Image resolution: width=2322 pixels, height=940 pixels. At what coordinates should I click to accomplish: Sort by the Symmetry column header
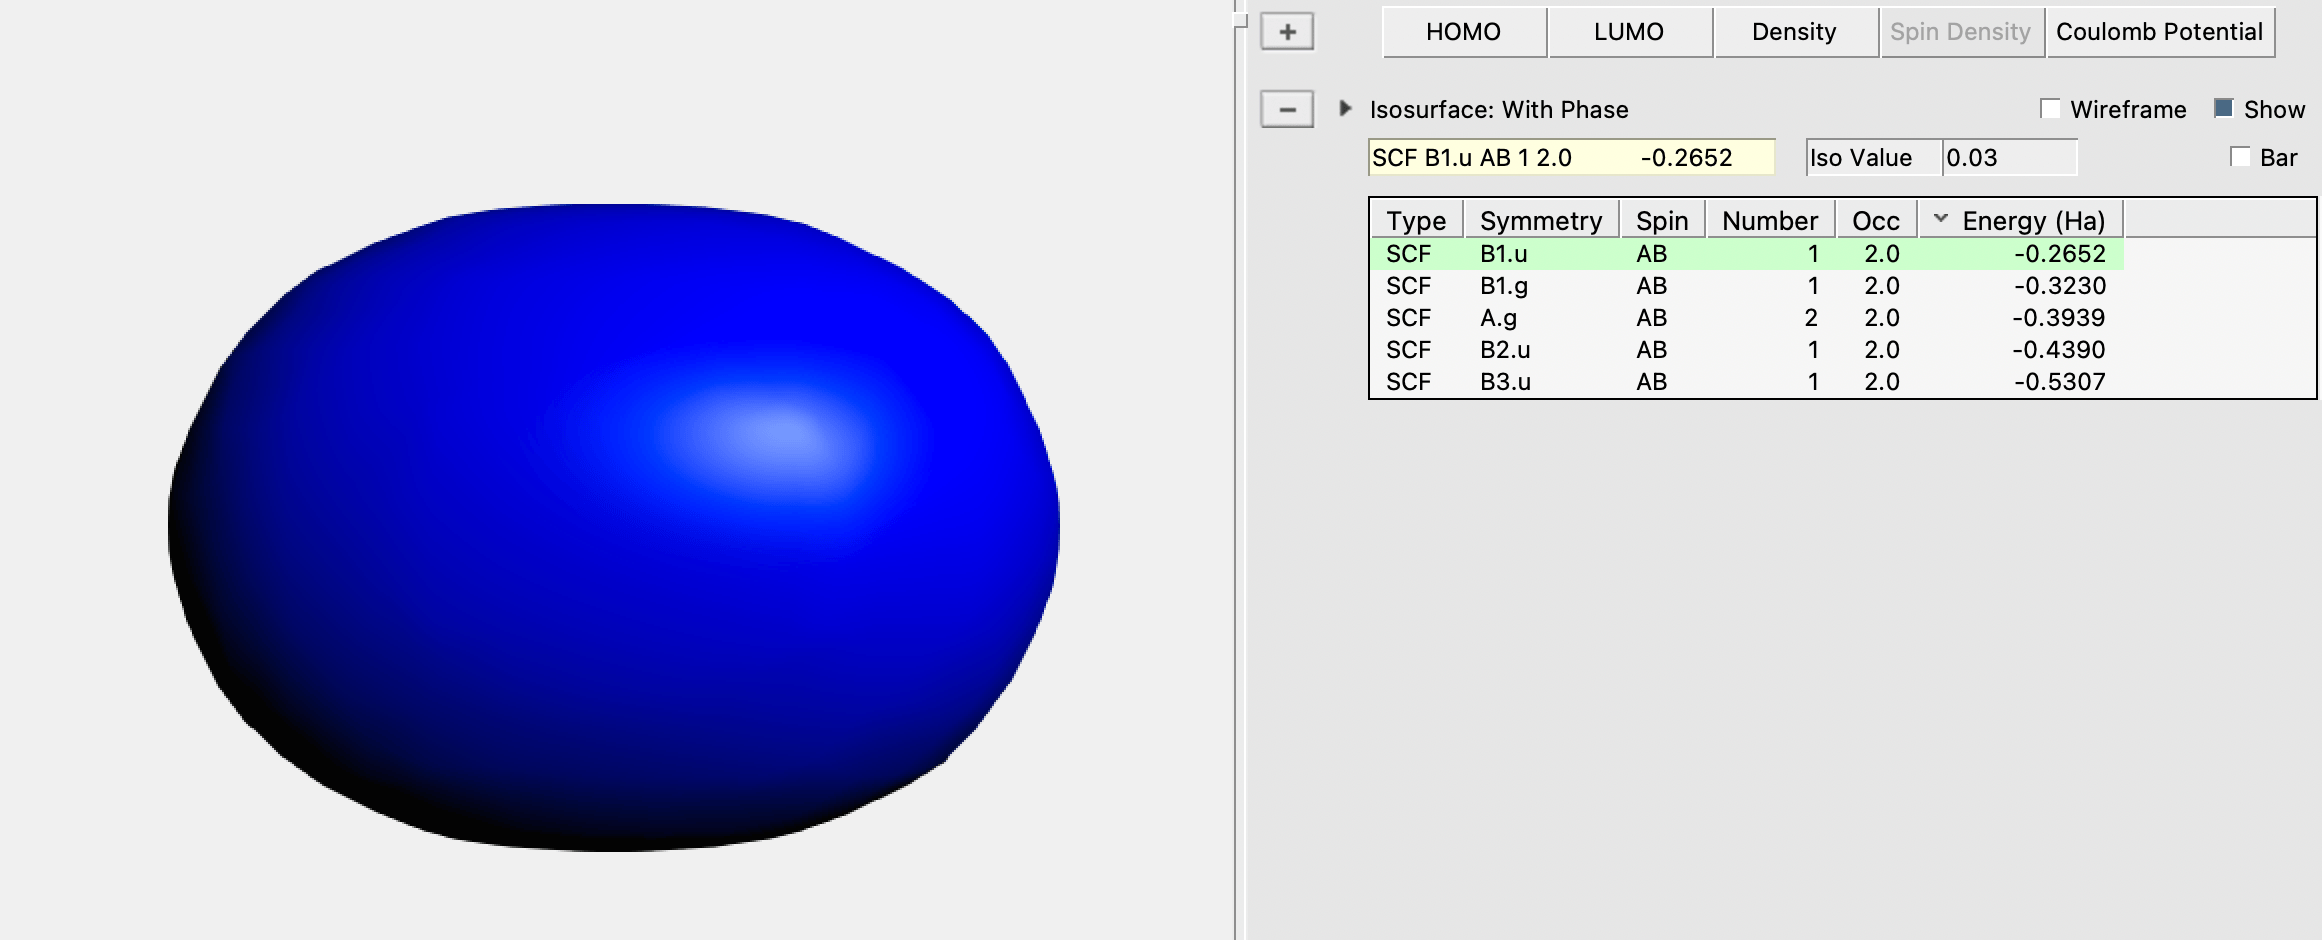click(1541, 219)
